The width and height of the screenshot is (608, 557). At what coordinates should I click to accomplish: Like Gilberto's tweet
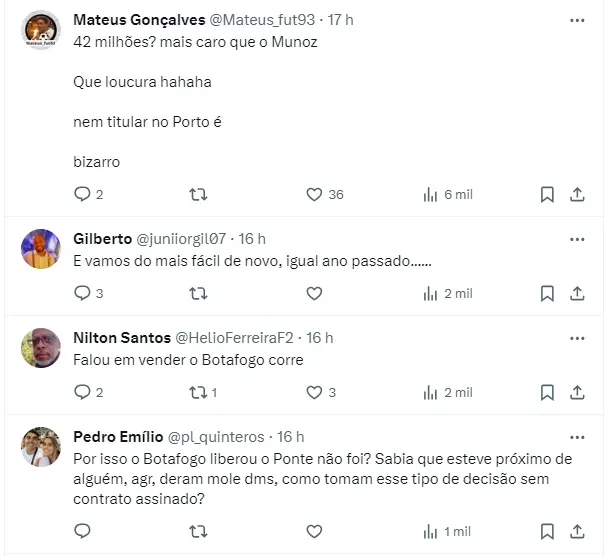pos(314,294)
